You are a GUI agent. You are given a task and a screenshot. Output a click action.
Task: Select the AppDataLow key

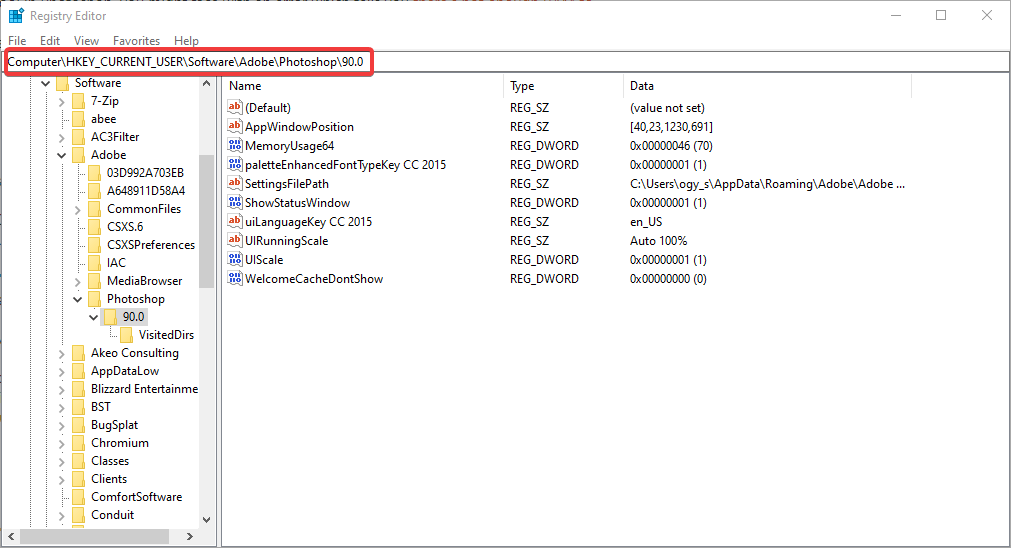coord(125,371)
